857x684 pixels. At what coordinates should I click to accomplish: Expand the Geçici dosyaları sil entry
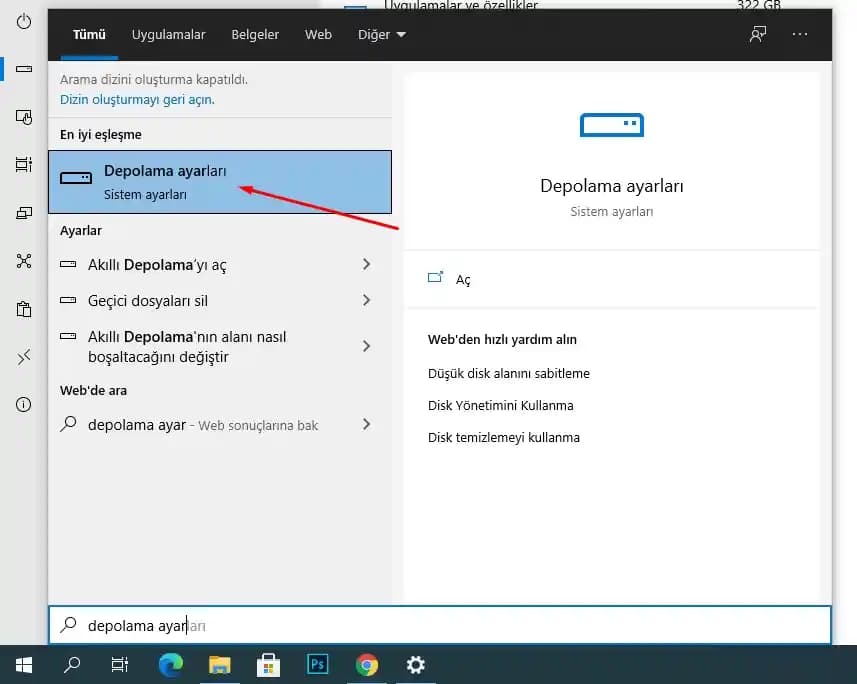(367, 300)
